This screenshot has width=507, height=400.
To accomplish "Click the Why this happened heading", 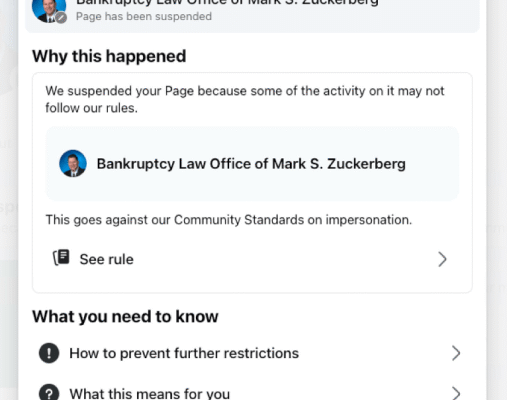I will click(x=109, y=56).
